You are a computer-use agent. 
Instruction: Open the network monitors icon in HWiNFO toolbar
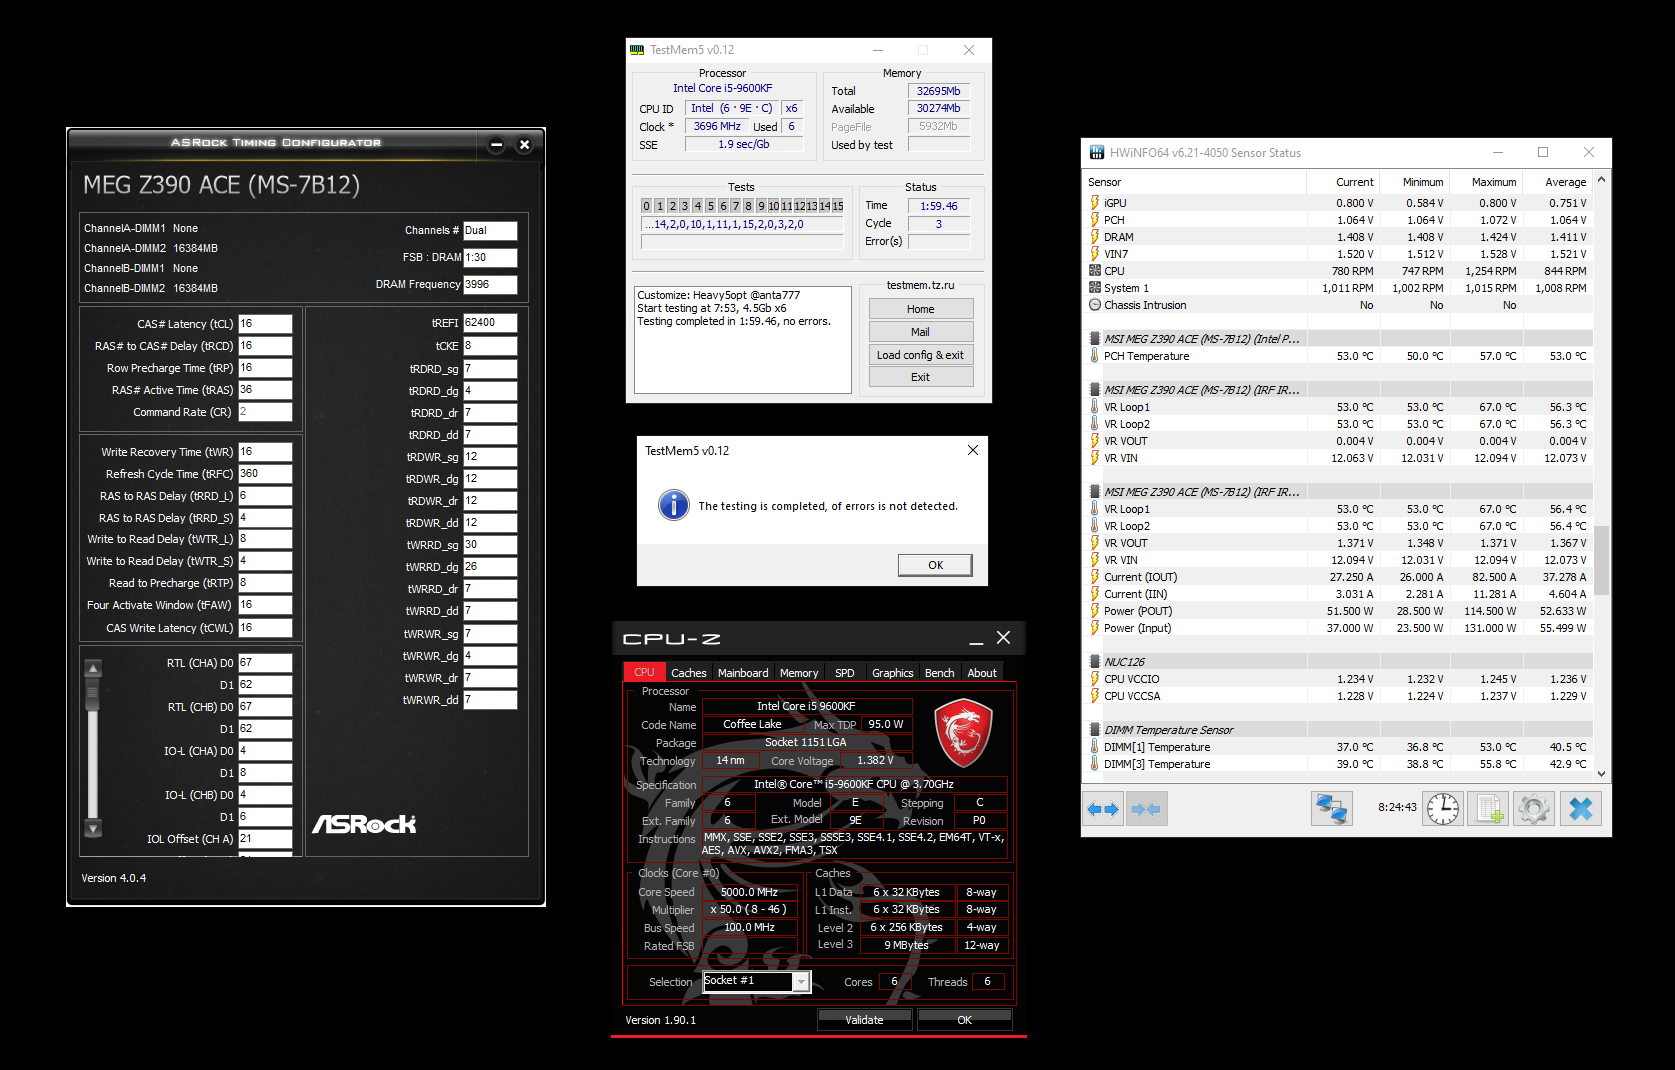pyautogui.click(x=1332, y=809)
